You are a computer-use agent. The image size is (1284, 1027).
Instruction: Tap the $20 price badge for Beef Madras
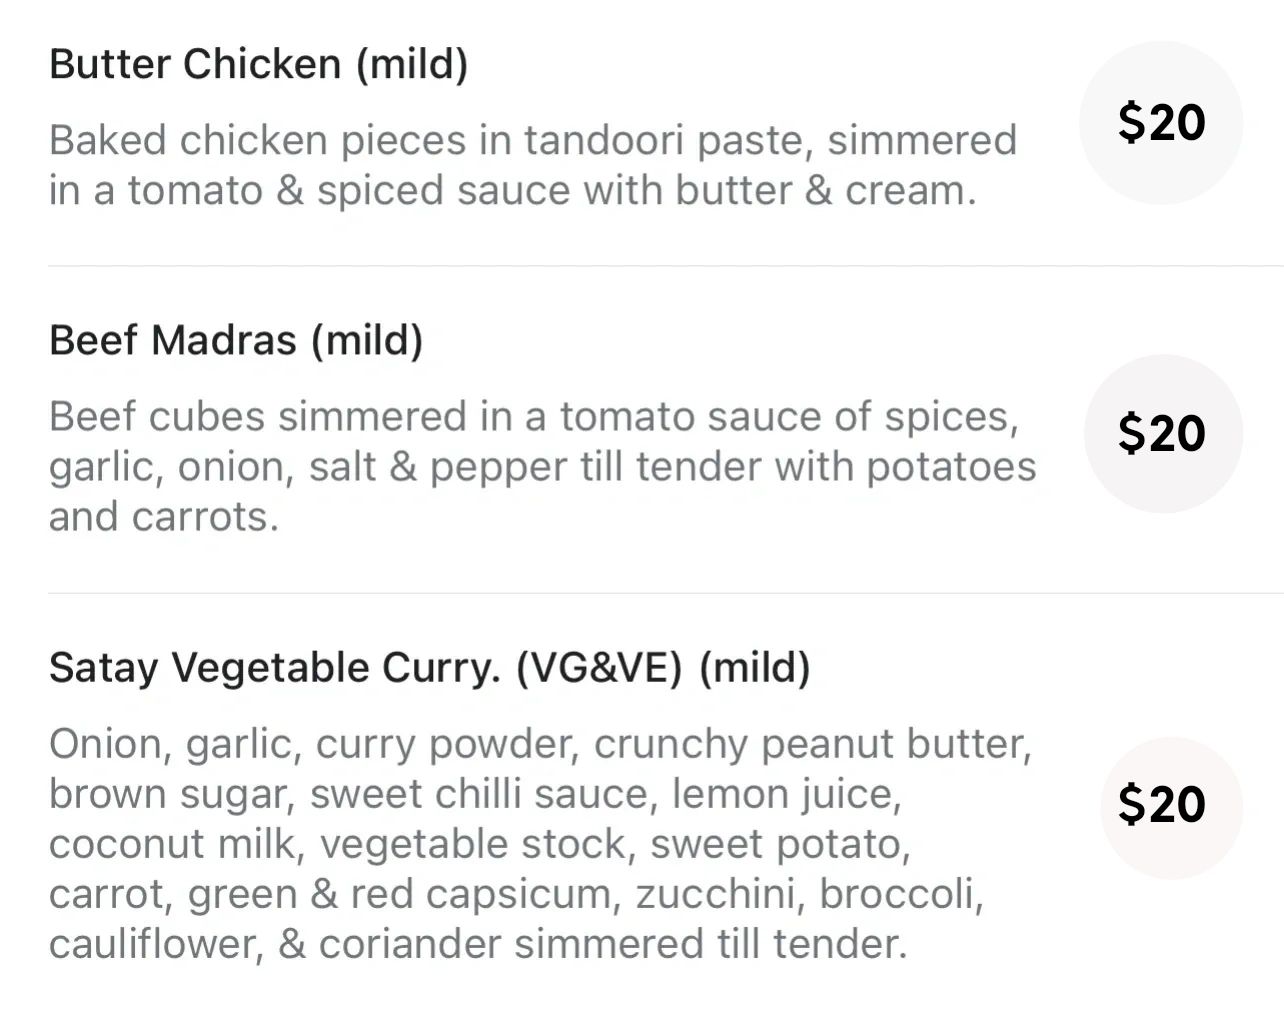tap(1161, 433)
